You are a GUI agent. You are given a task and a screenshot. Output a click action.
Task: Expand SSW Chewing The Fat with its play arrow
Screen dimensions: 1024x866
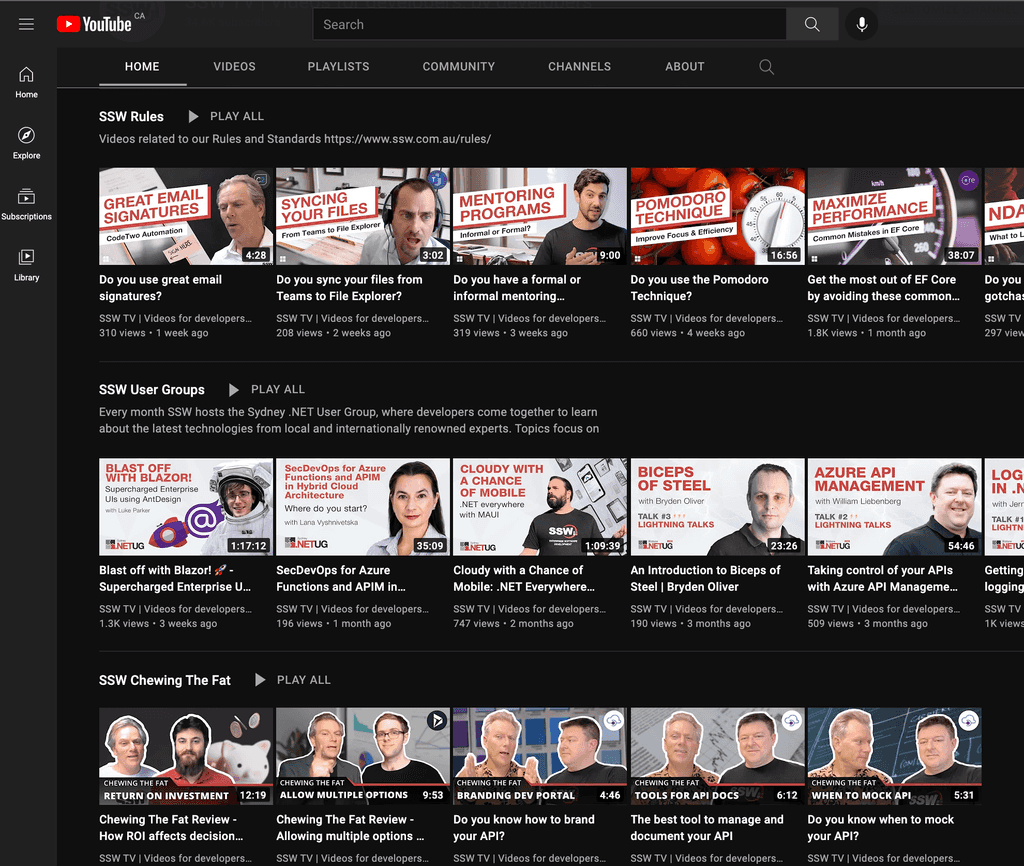point(259,679)
